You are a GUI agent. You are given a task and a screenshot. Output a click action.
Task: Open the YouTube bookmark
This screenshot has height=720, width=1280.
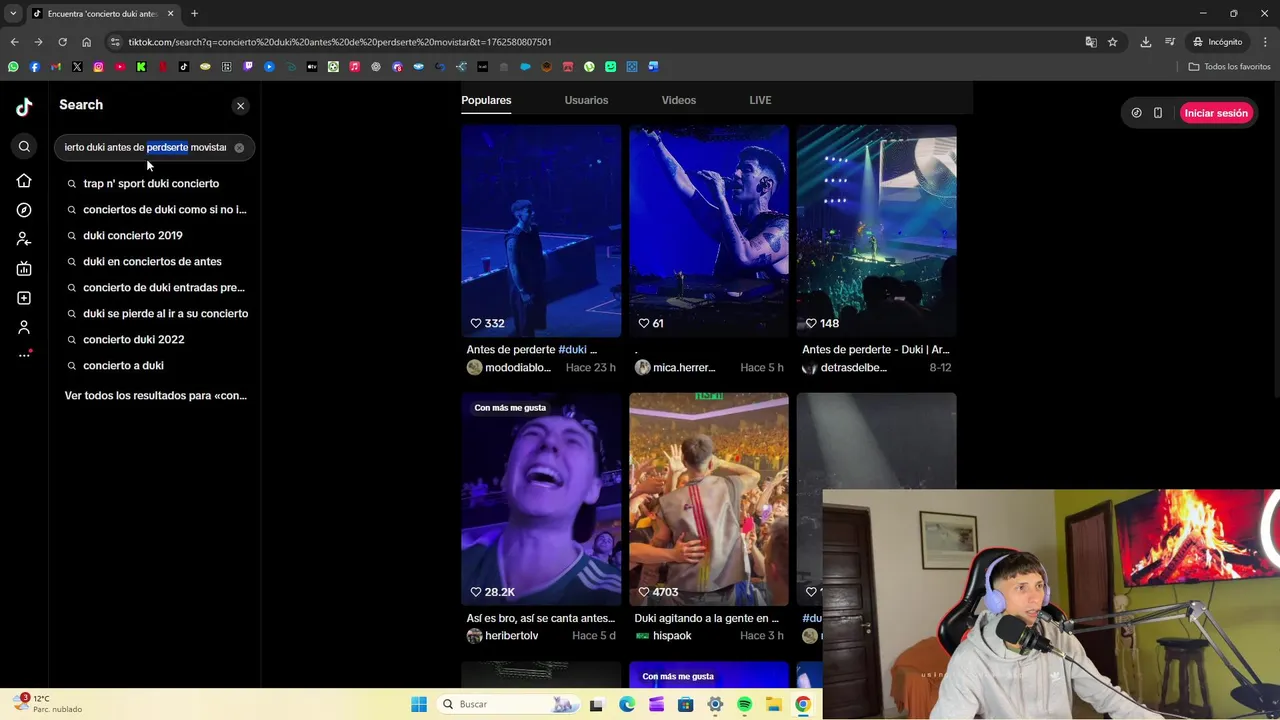click(120, 67)
